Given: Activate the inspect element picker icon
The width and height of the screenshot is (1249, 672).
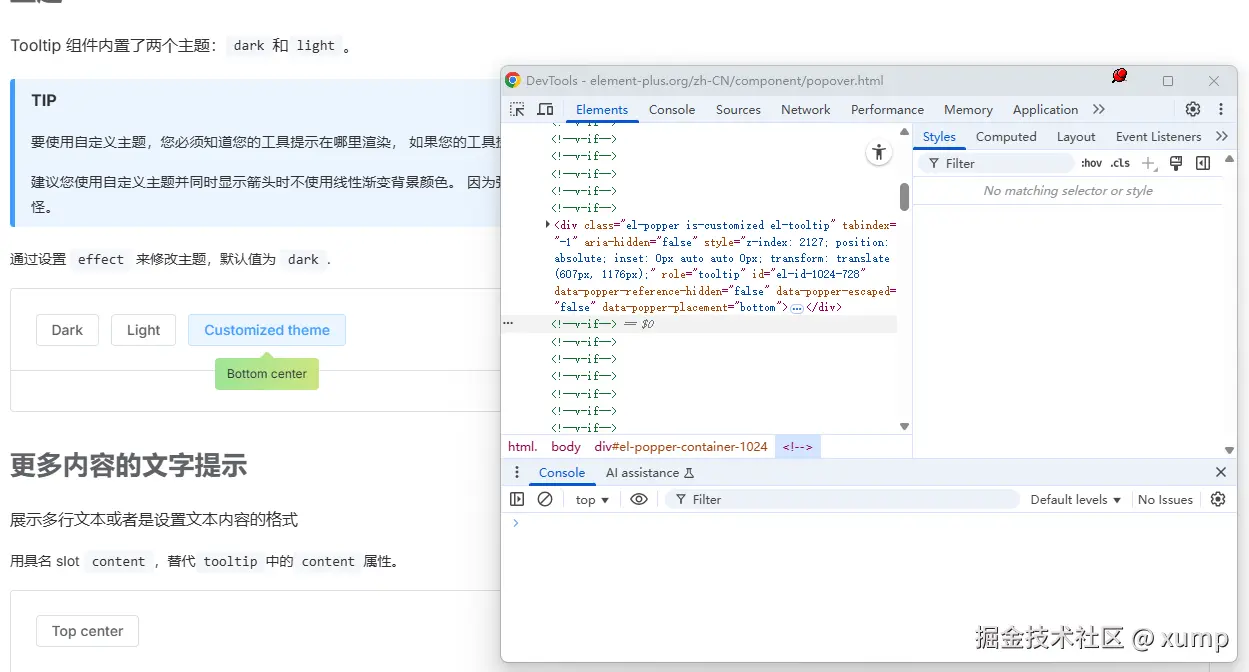Looking at the screenshot, I should (517, 110).
